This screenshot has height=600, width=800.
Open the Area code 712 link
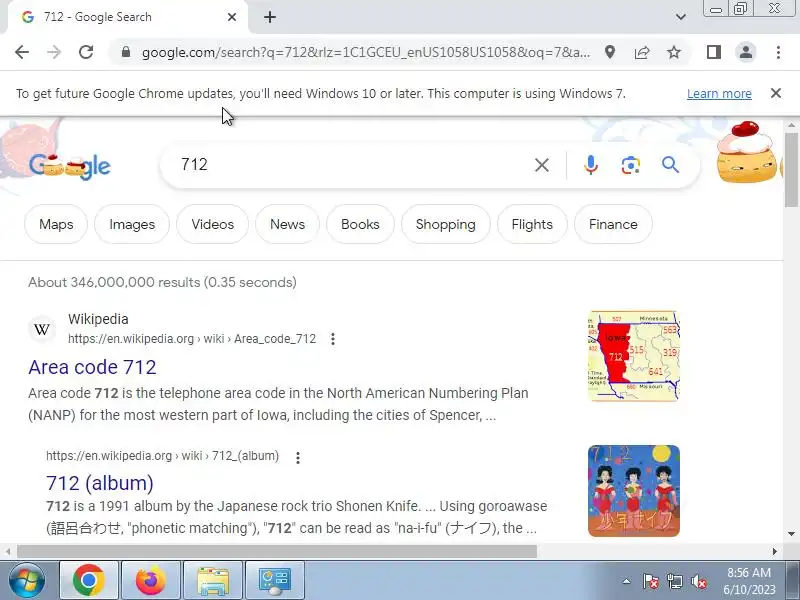(92, 367)
